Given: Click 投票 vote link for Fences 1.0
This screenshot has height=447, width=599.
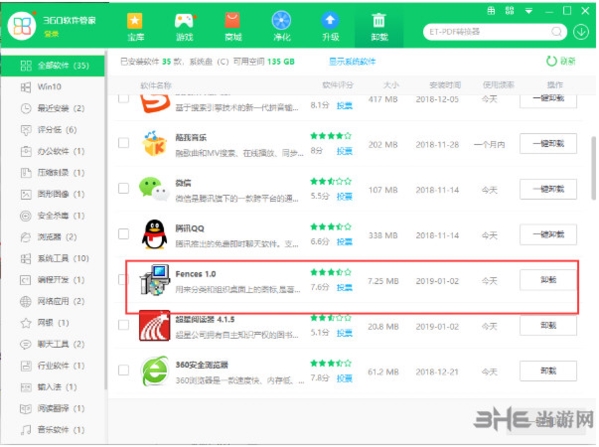Looking at the screenshot, I should (x=344, y=288).
